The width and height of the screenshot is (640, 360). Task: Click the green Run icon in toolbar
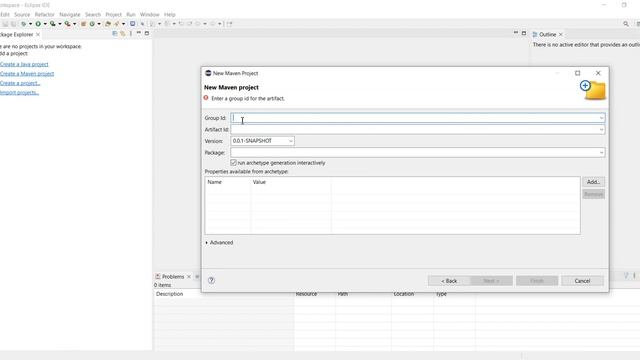38,24
